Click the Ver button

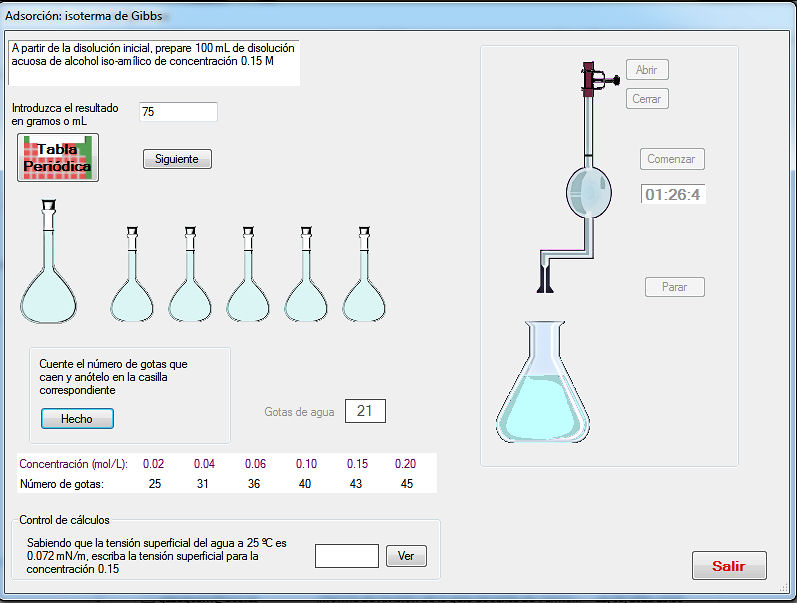click(x=406, y=556)
